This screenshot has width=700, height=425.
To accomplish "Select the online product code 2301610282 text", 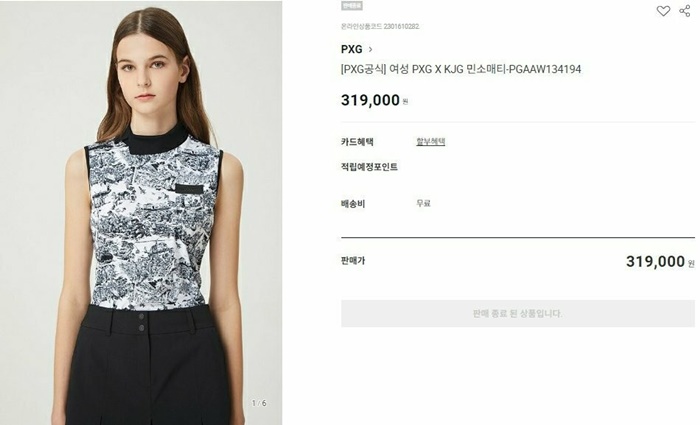I will click(x=380, y=26).
